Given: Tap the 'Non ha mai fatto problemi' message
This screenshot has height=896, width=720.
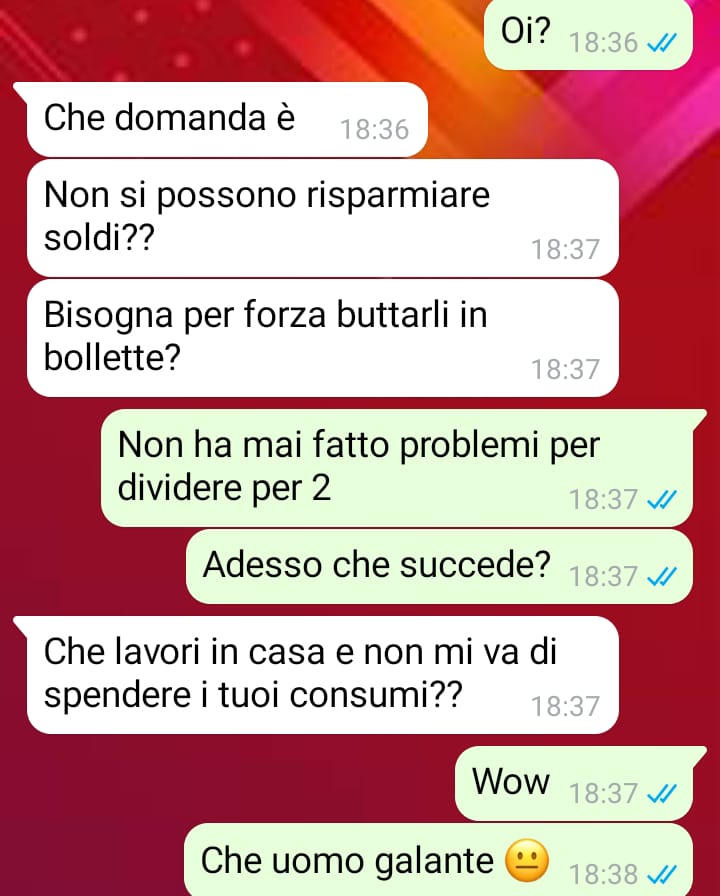Looking at the screenshot, I should click(x=397, y=468).
